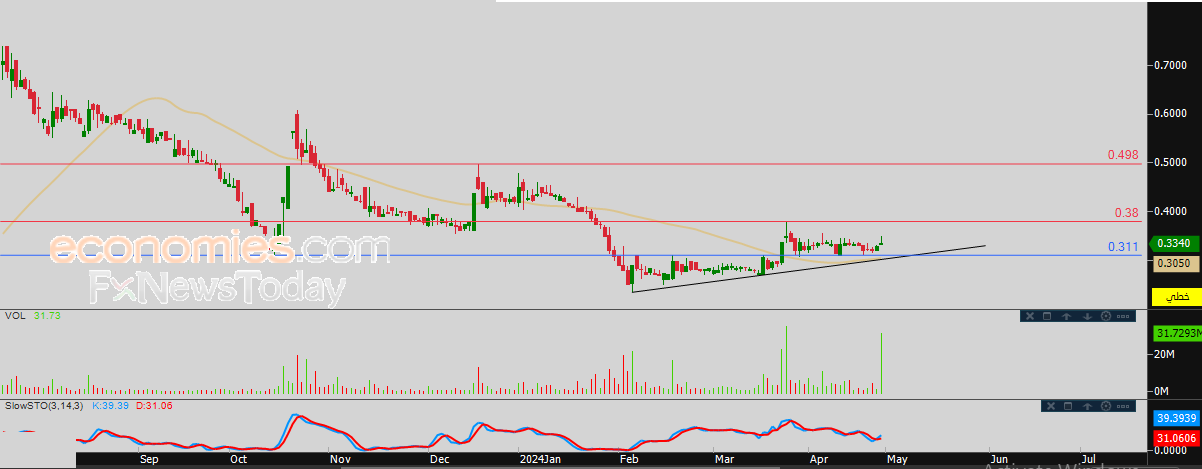Close the VOL indicator panel
The image size is (1202, 469).
point(1030,316)
